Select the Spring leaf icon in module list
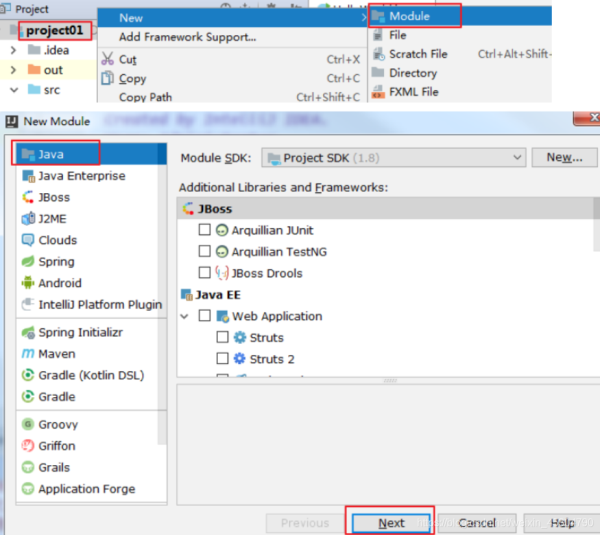This screenshot has width=600, height=535. pos(28,261)
